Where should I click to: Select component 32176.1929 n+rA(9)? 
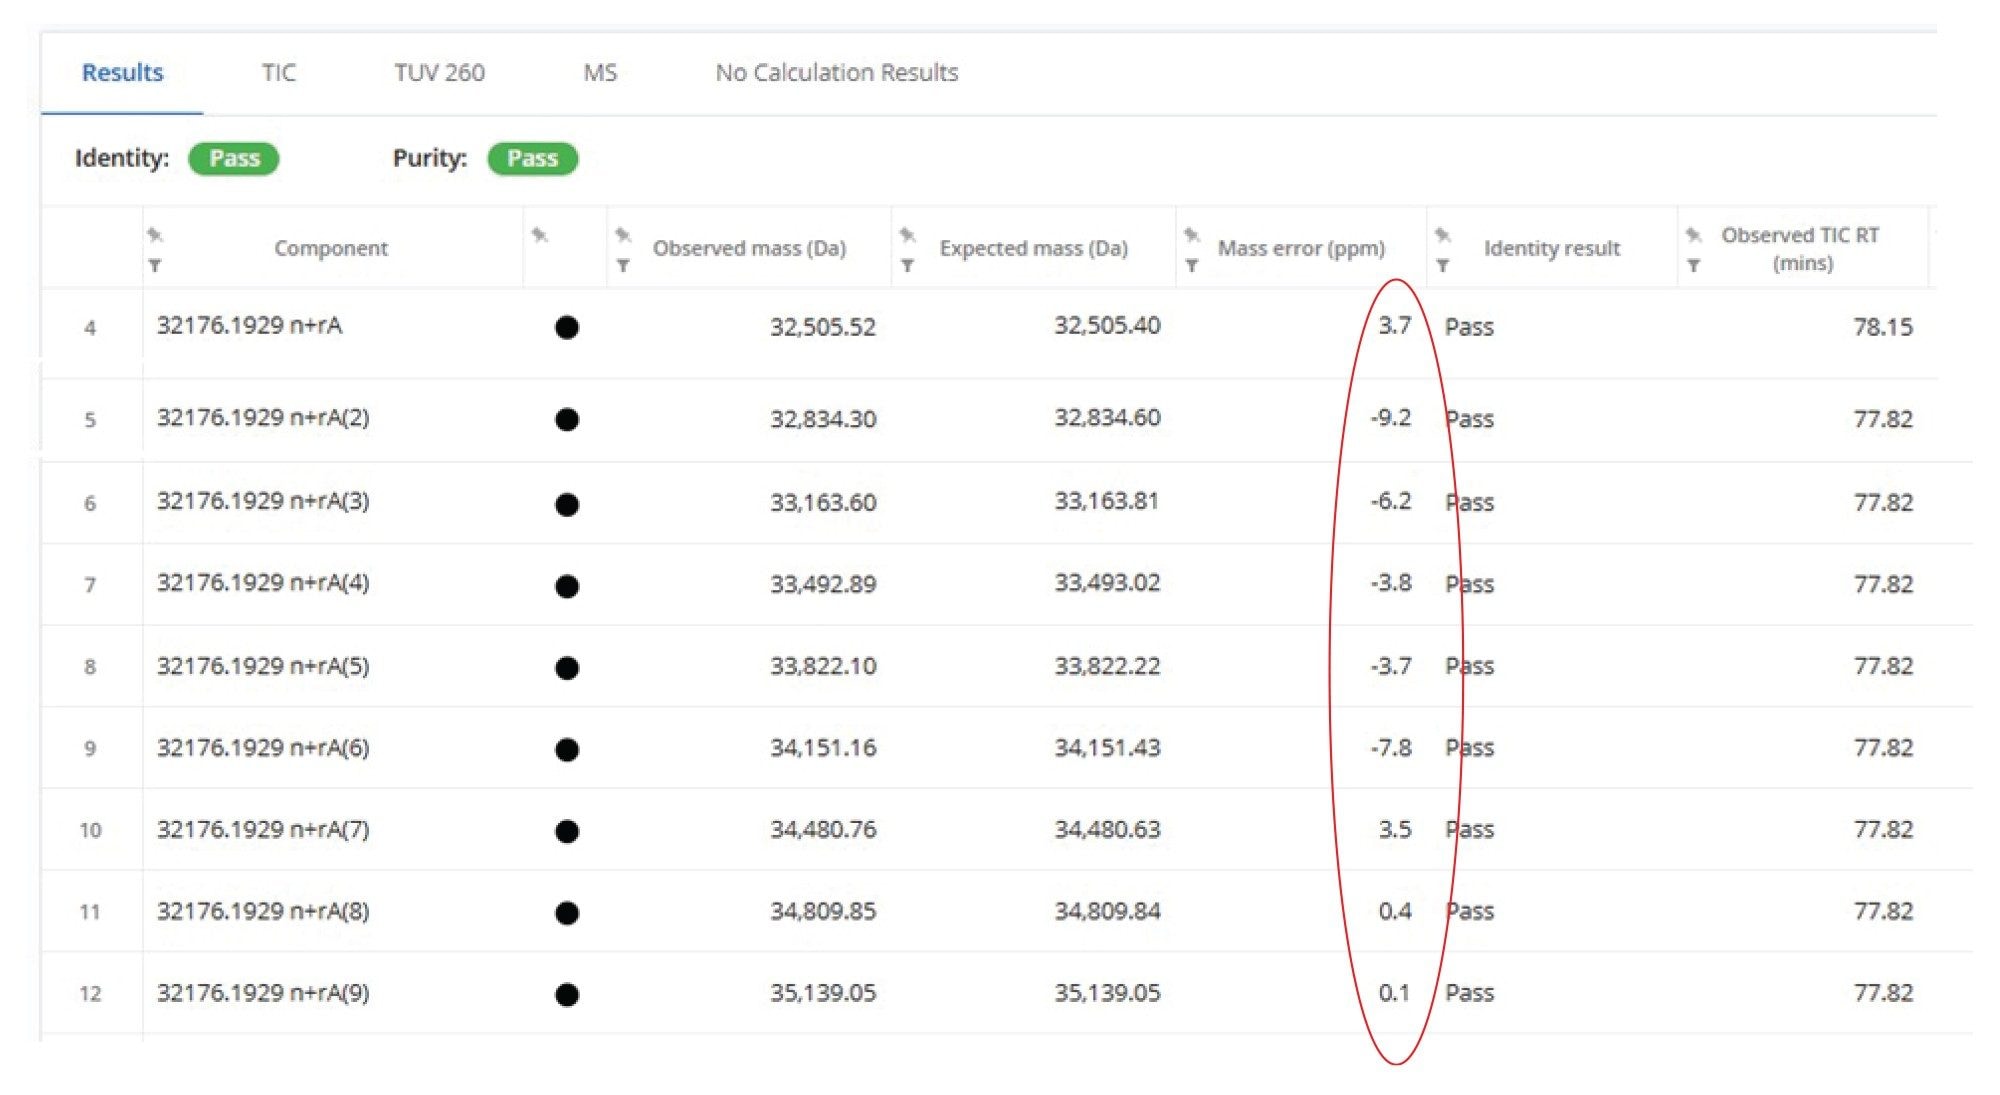coord(263,993)
